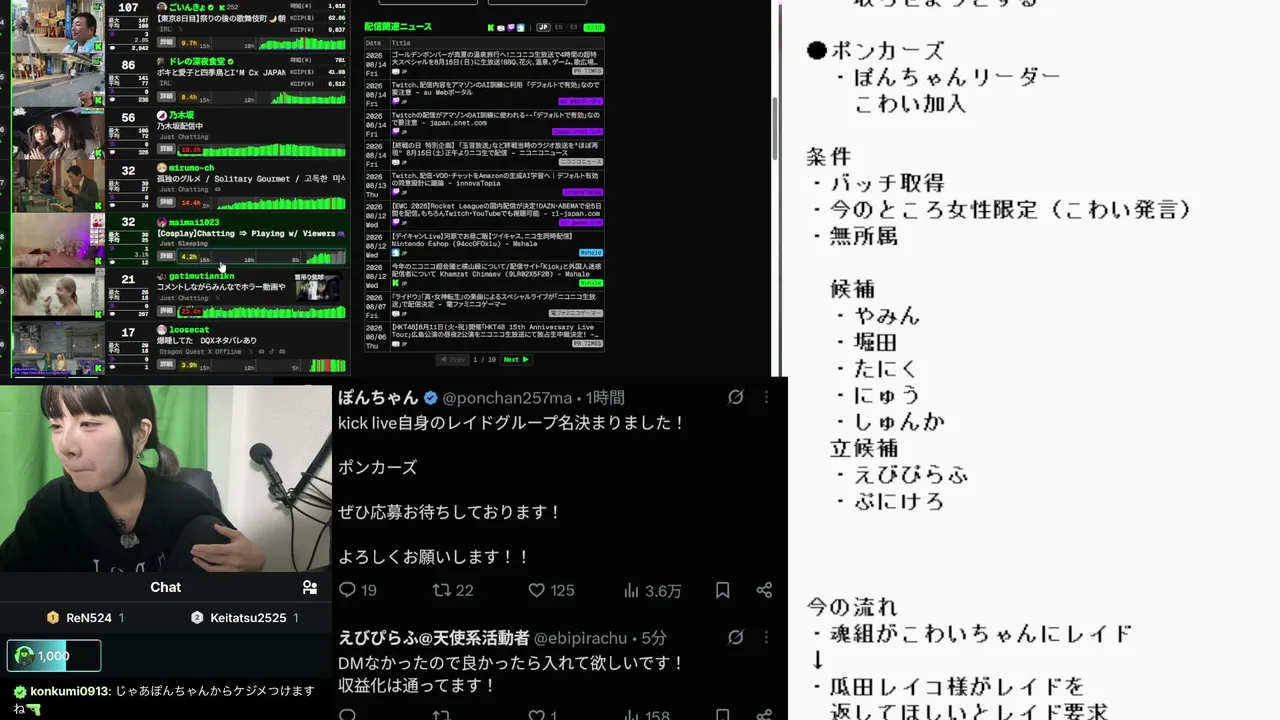The image size is (1280, 720).
Task: Open 乃木坂 channel name link
Action: pos(183,115)
